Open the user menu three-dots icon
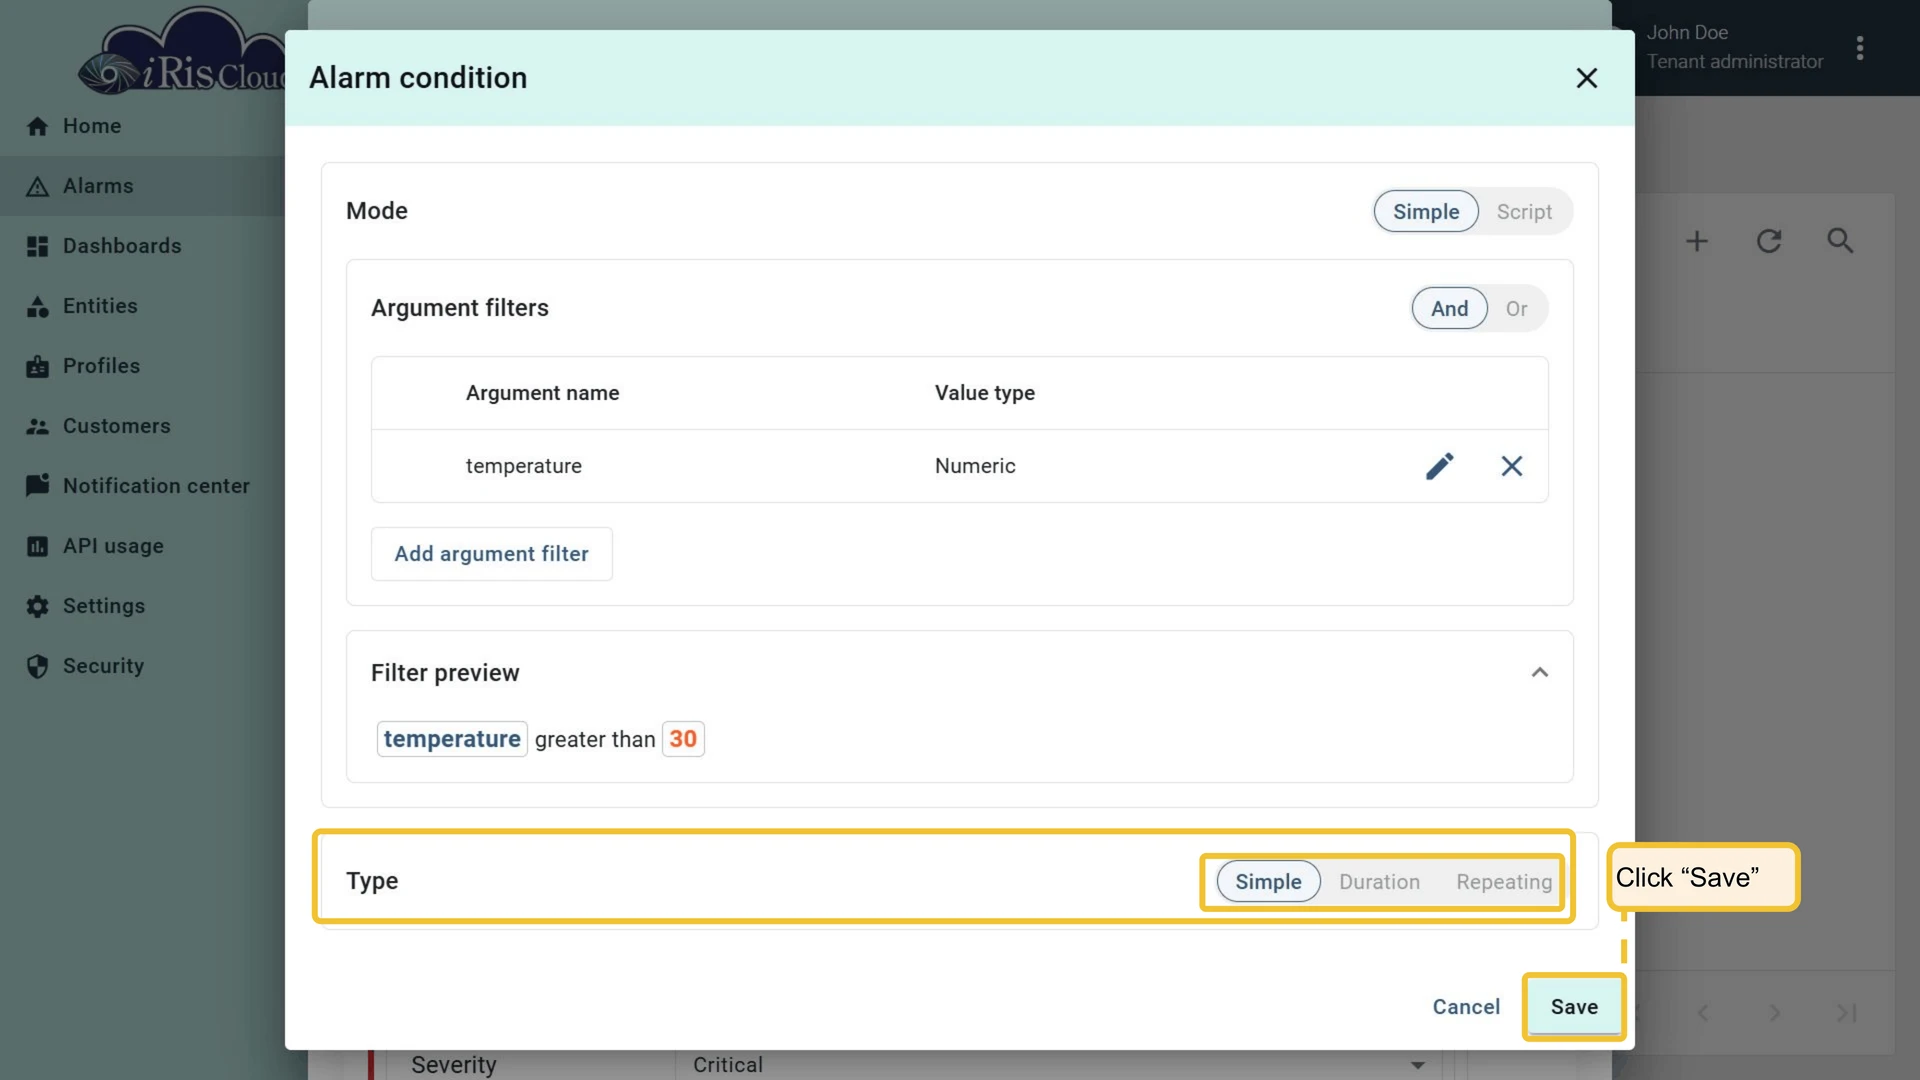 pos(1860,48)
